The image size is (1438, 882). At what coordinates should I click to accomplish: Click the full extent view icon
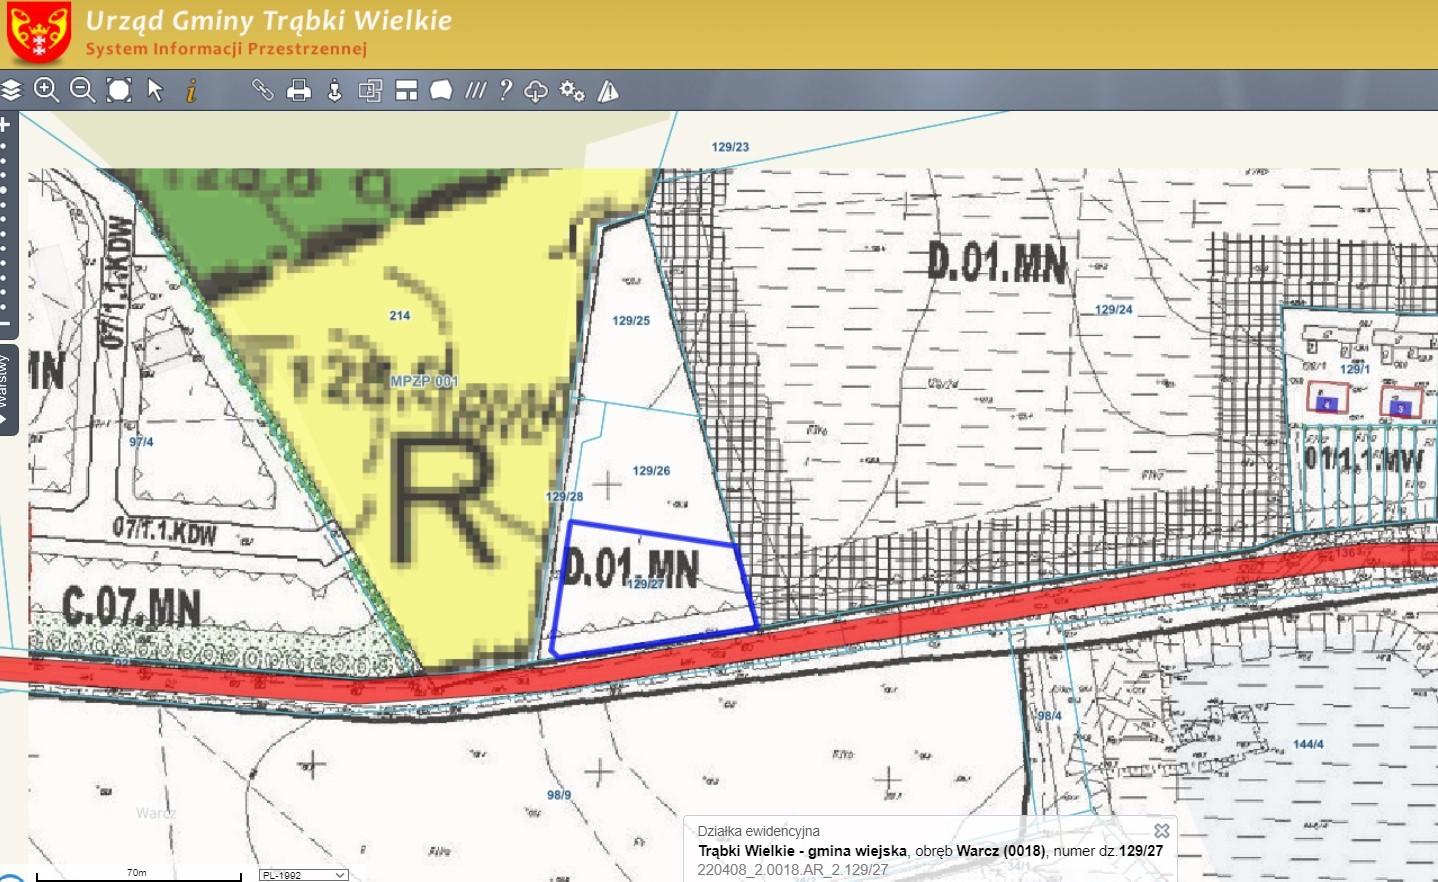point(119,90)
